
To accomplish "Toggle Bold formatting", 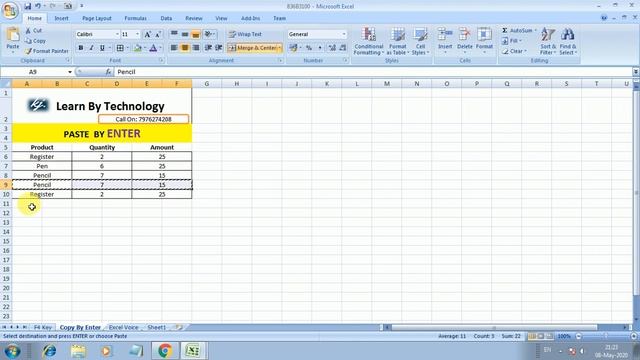I will [81, 48].
